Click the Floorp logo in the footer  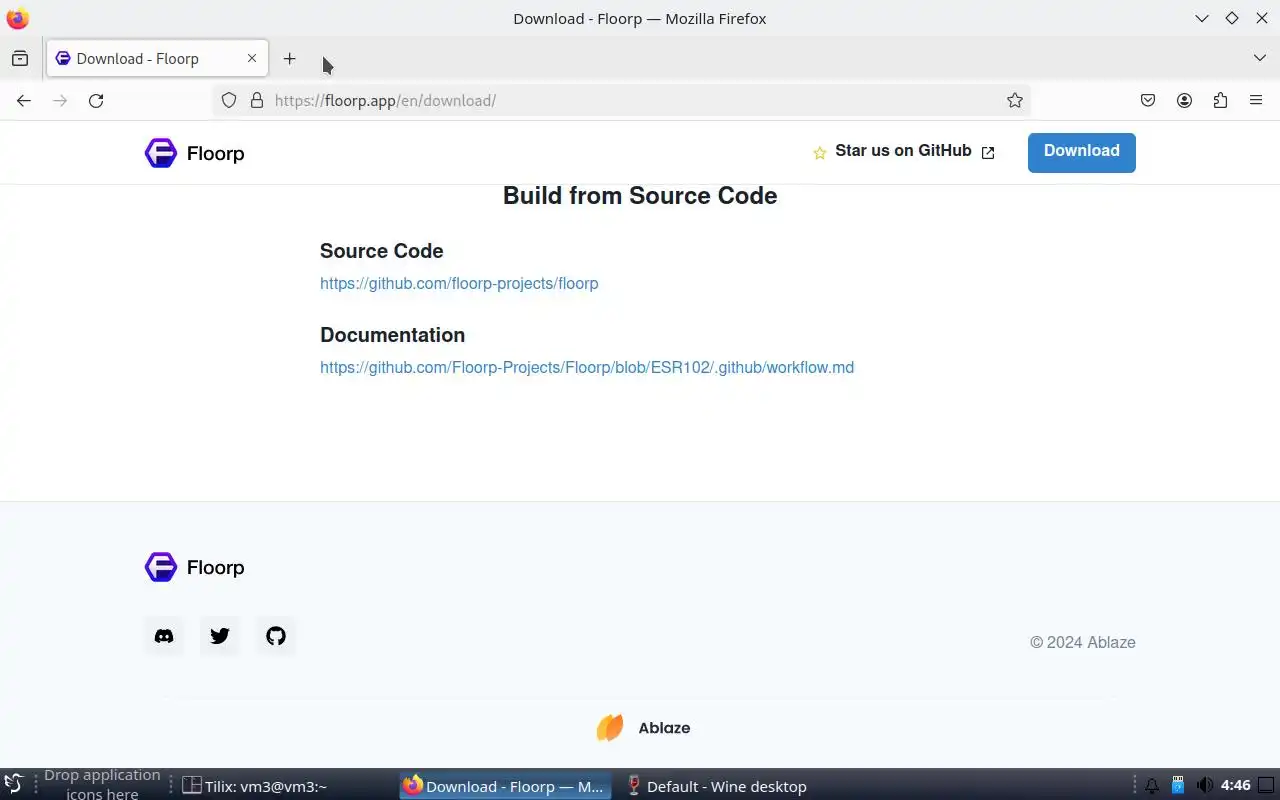click(195, 567)
